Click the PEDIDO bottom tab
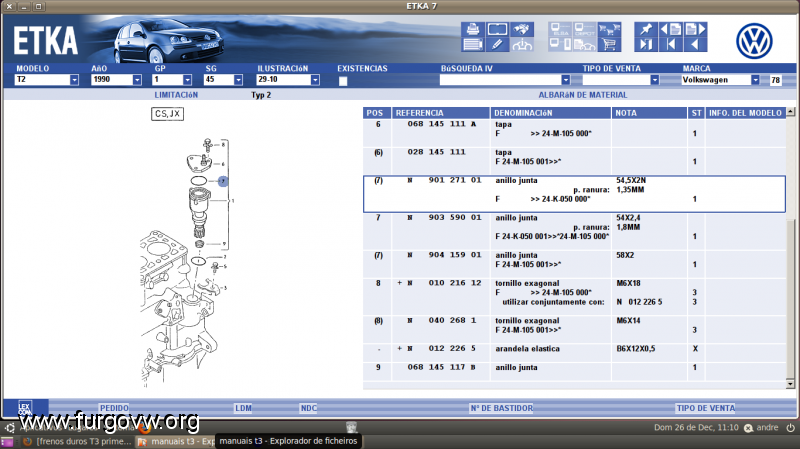This screenshot has width=800, height=449. [114, 408]
